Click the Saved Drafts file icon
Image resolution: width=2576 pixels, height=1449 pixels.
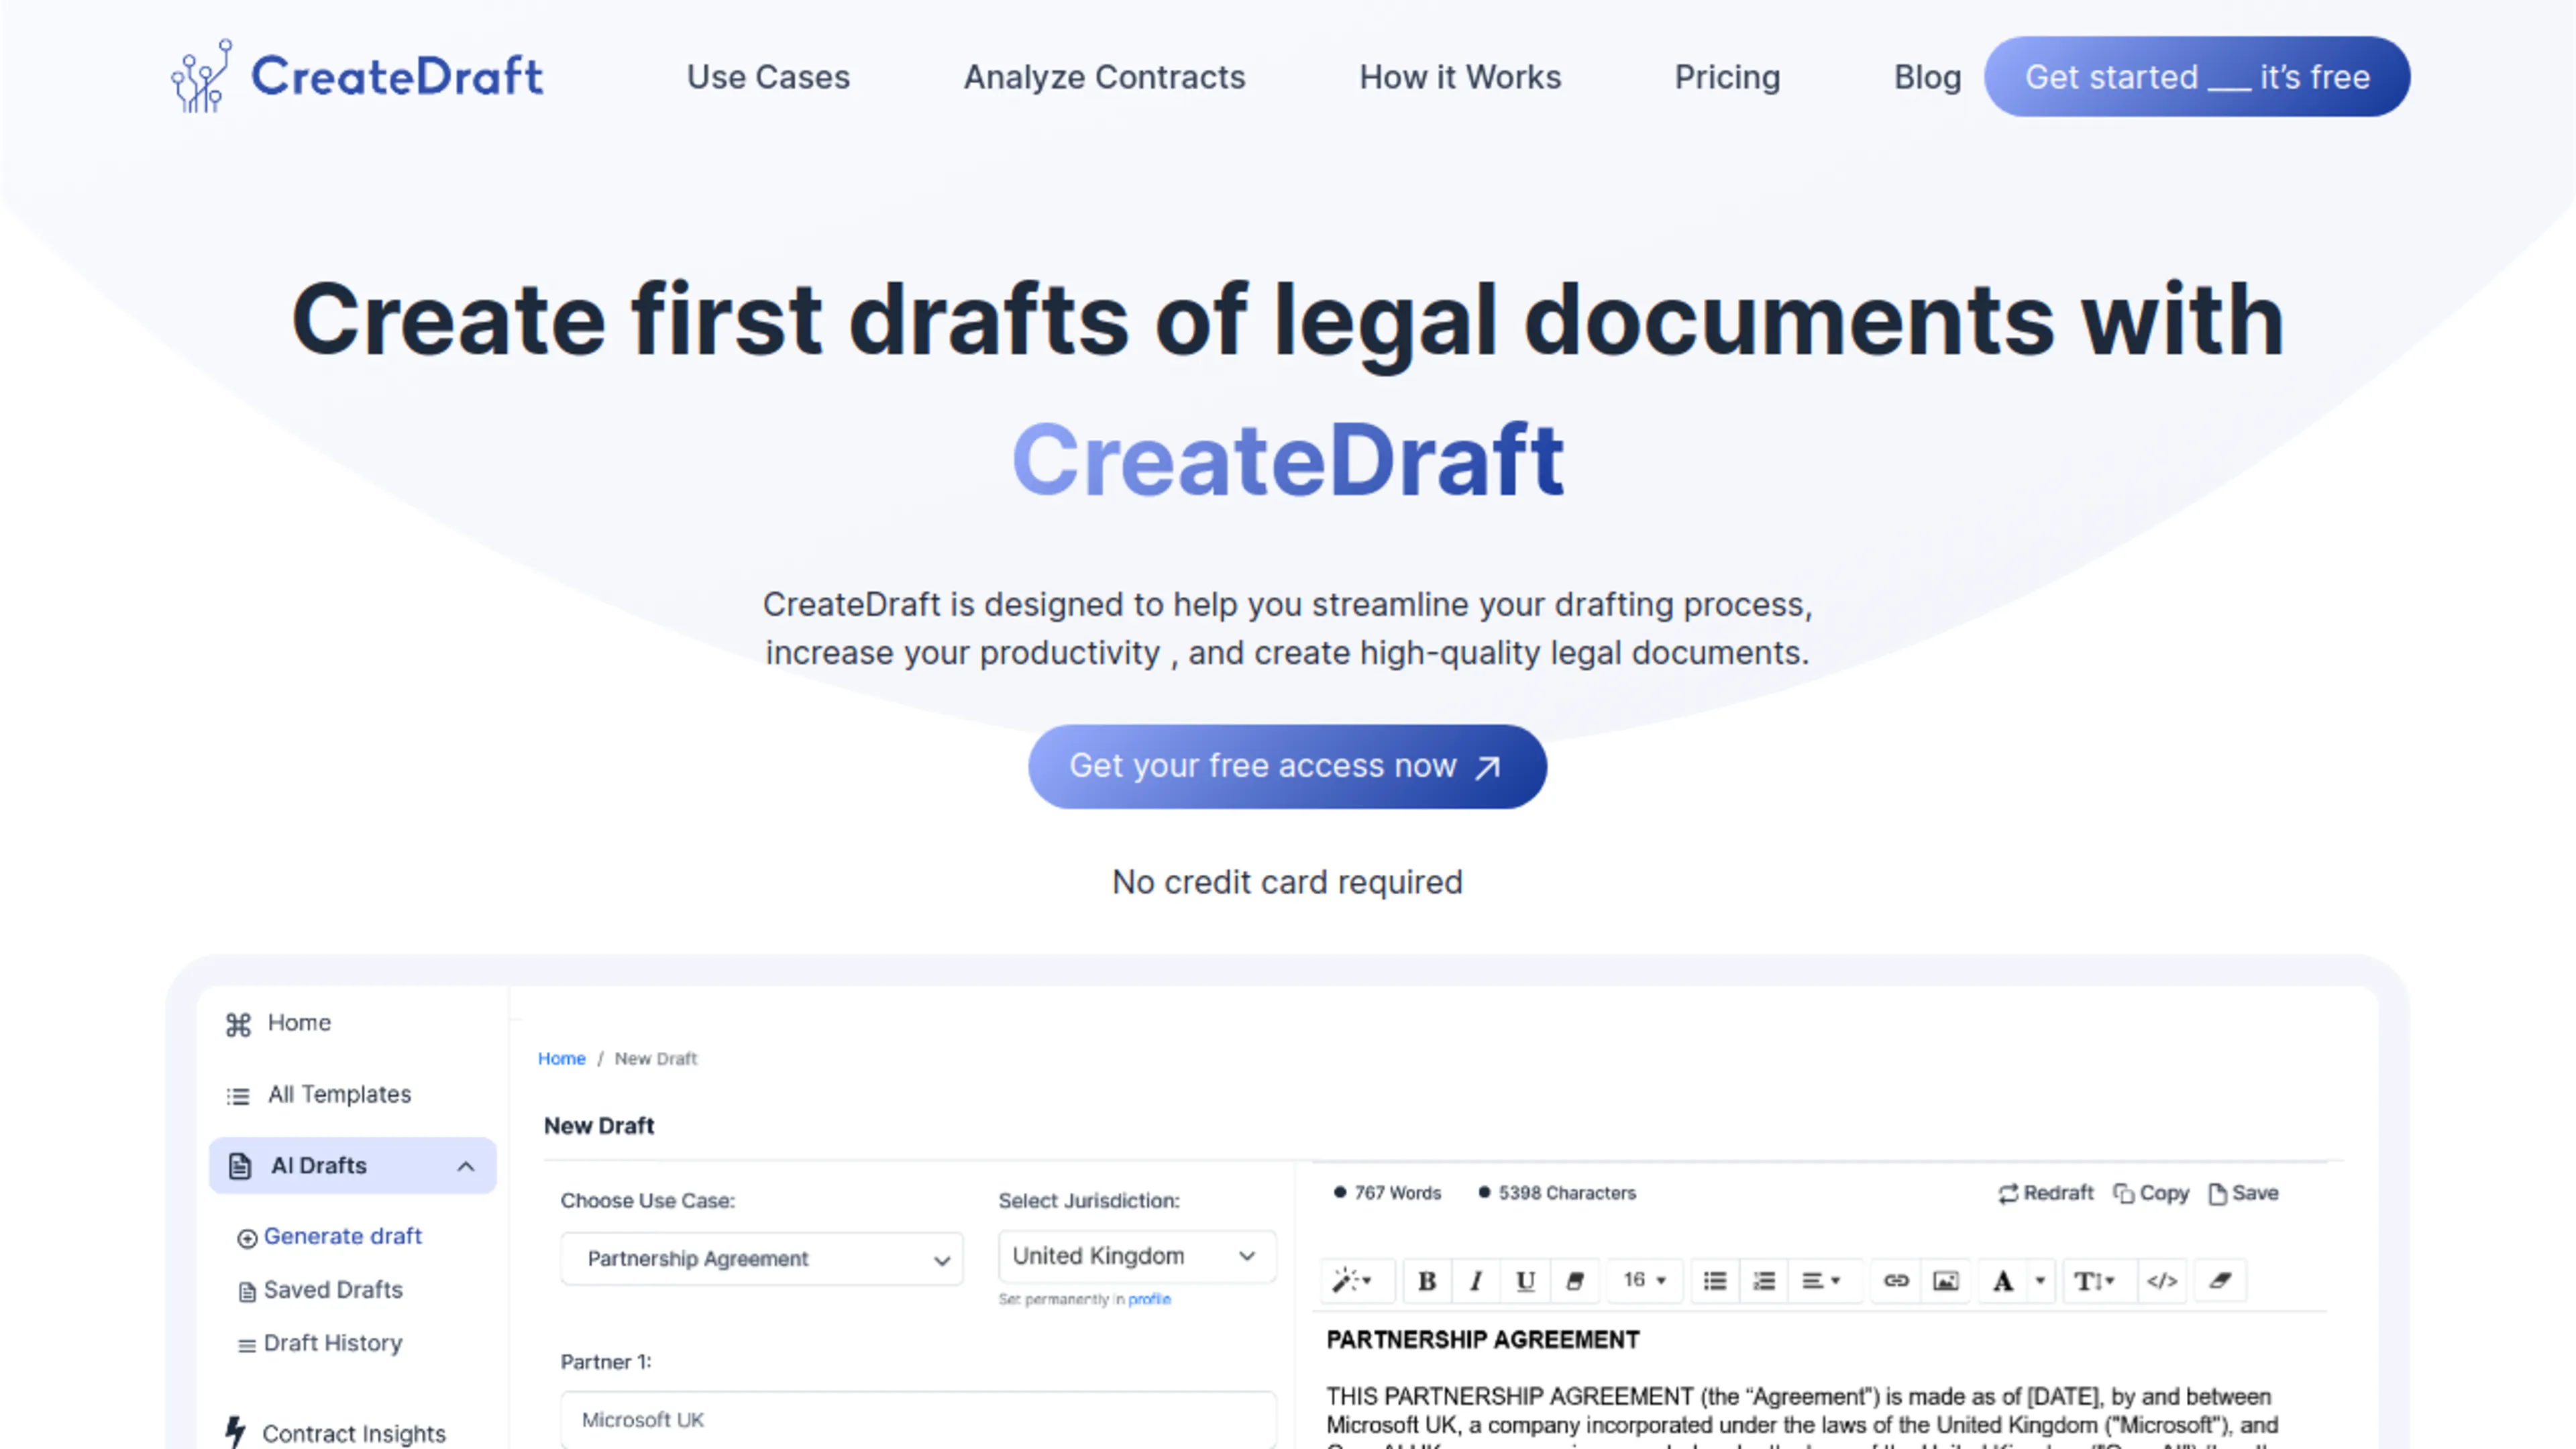(x=247, y=1292)
